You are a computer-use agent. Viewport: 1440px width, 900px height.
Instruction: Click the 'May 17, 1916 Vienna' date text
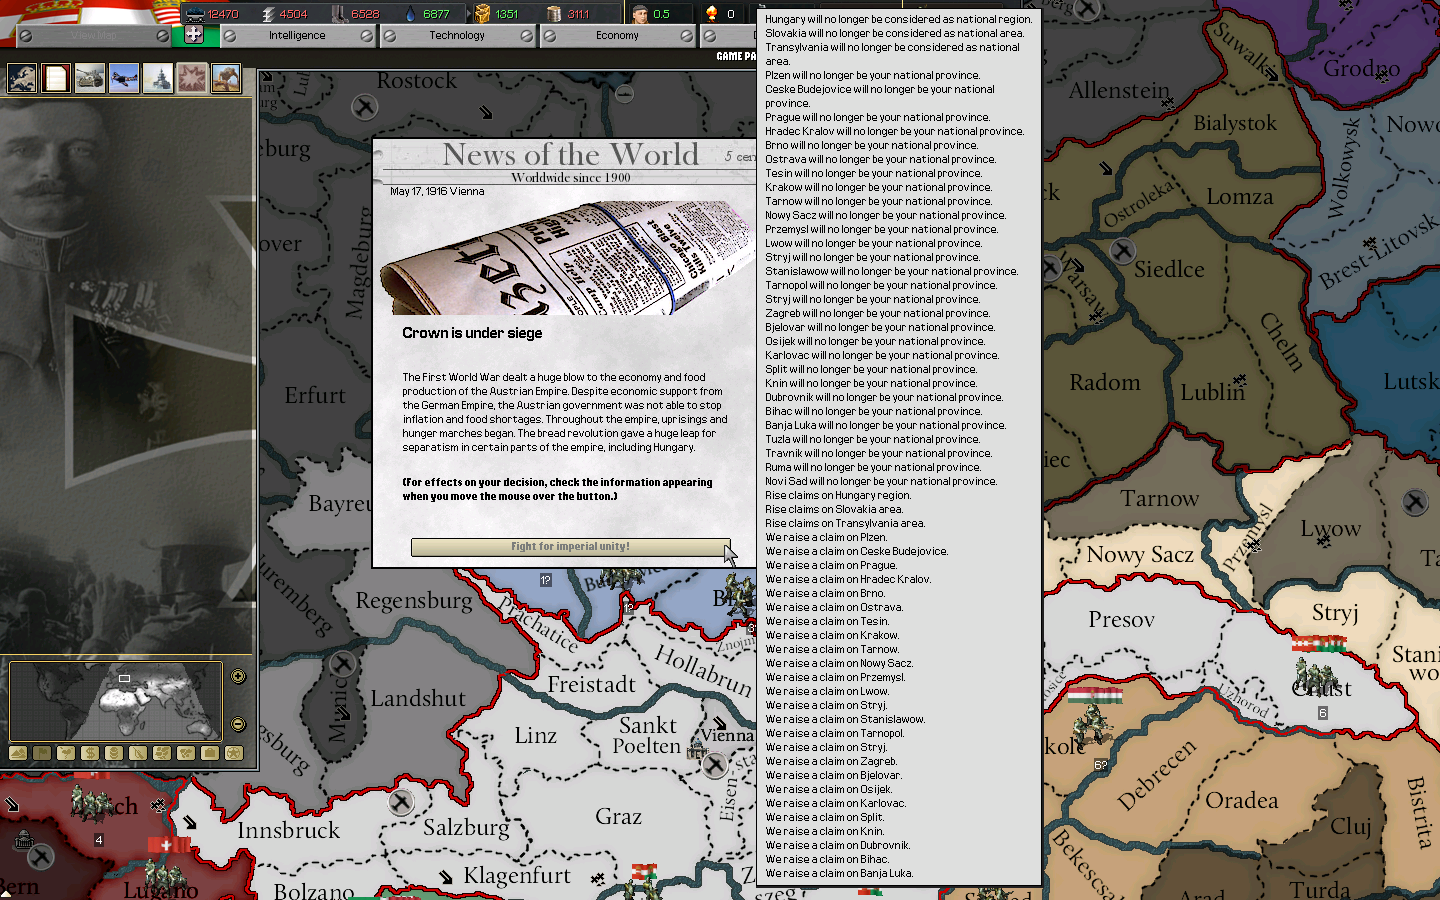[x=437, y=191]
